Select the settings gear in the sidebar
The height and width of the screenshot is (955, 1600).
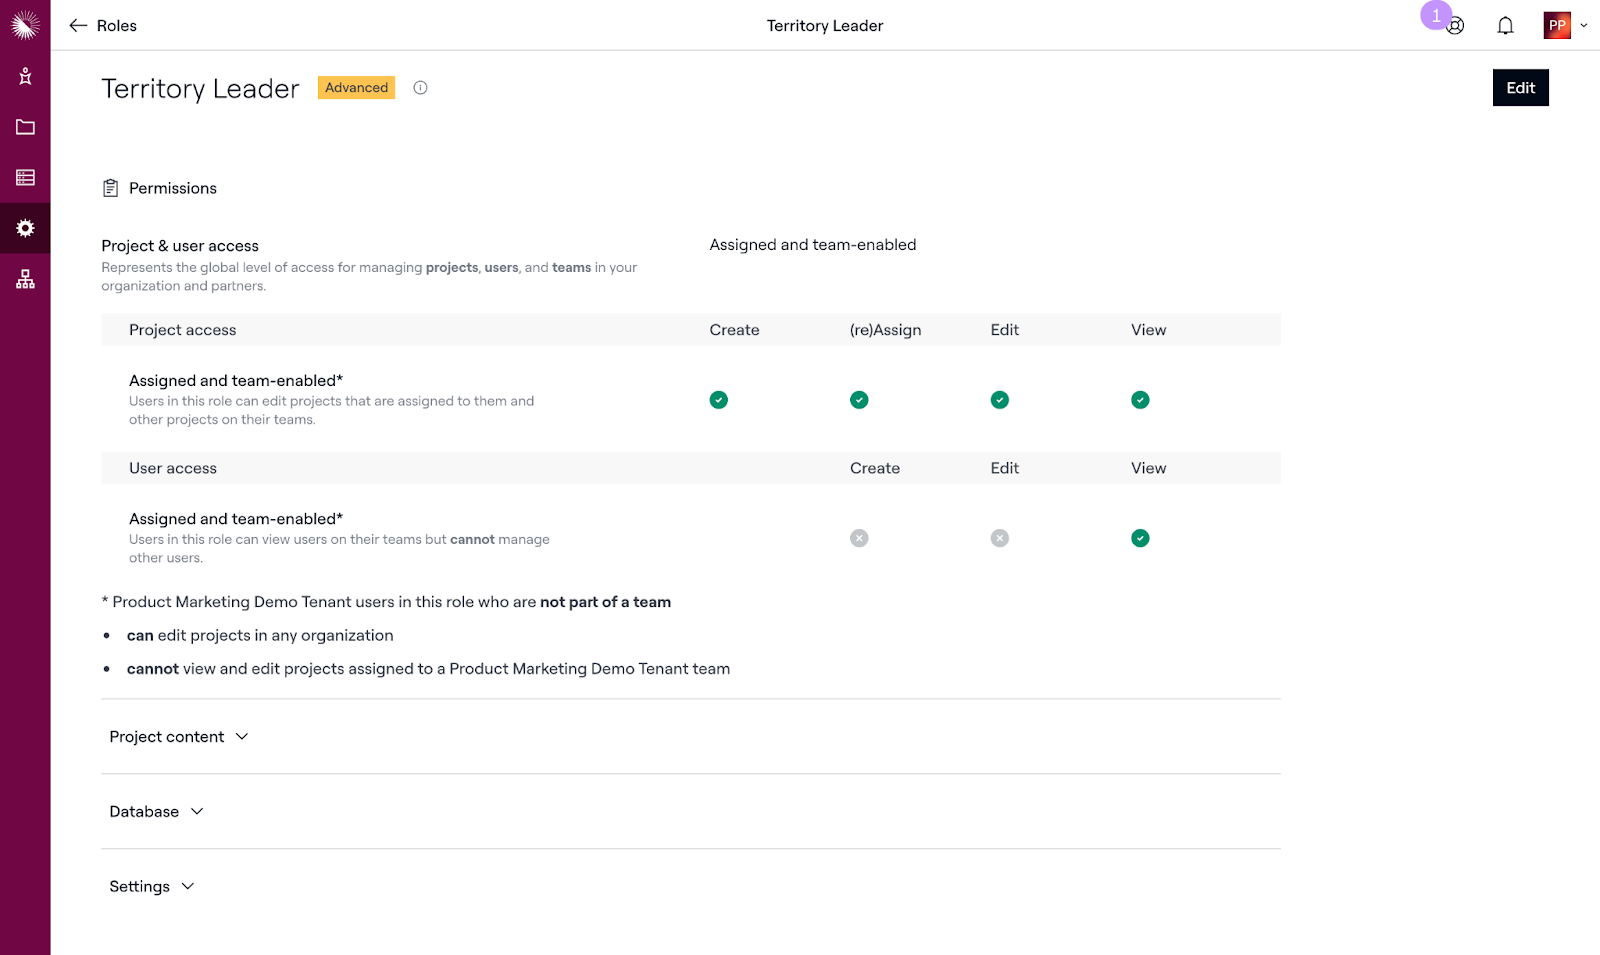coord(25,229)
